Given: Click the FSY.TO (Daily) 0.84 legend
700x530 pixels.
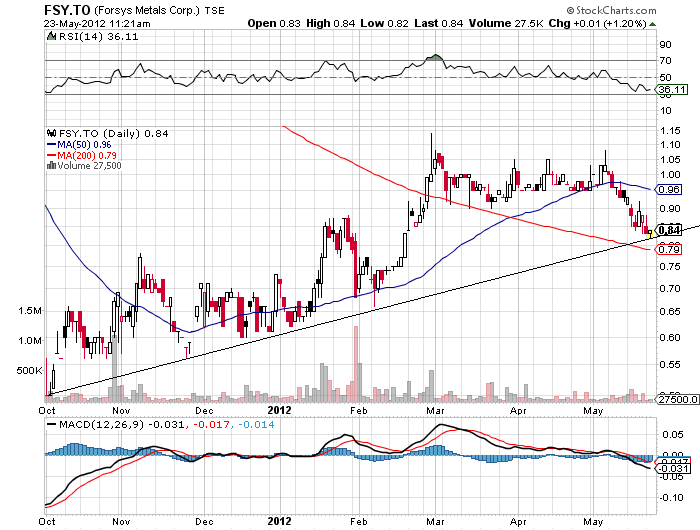Looking at the screenshot, I should point(114,134).
